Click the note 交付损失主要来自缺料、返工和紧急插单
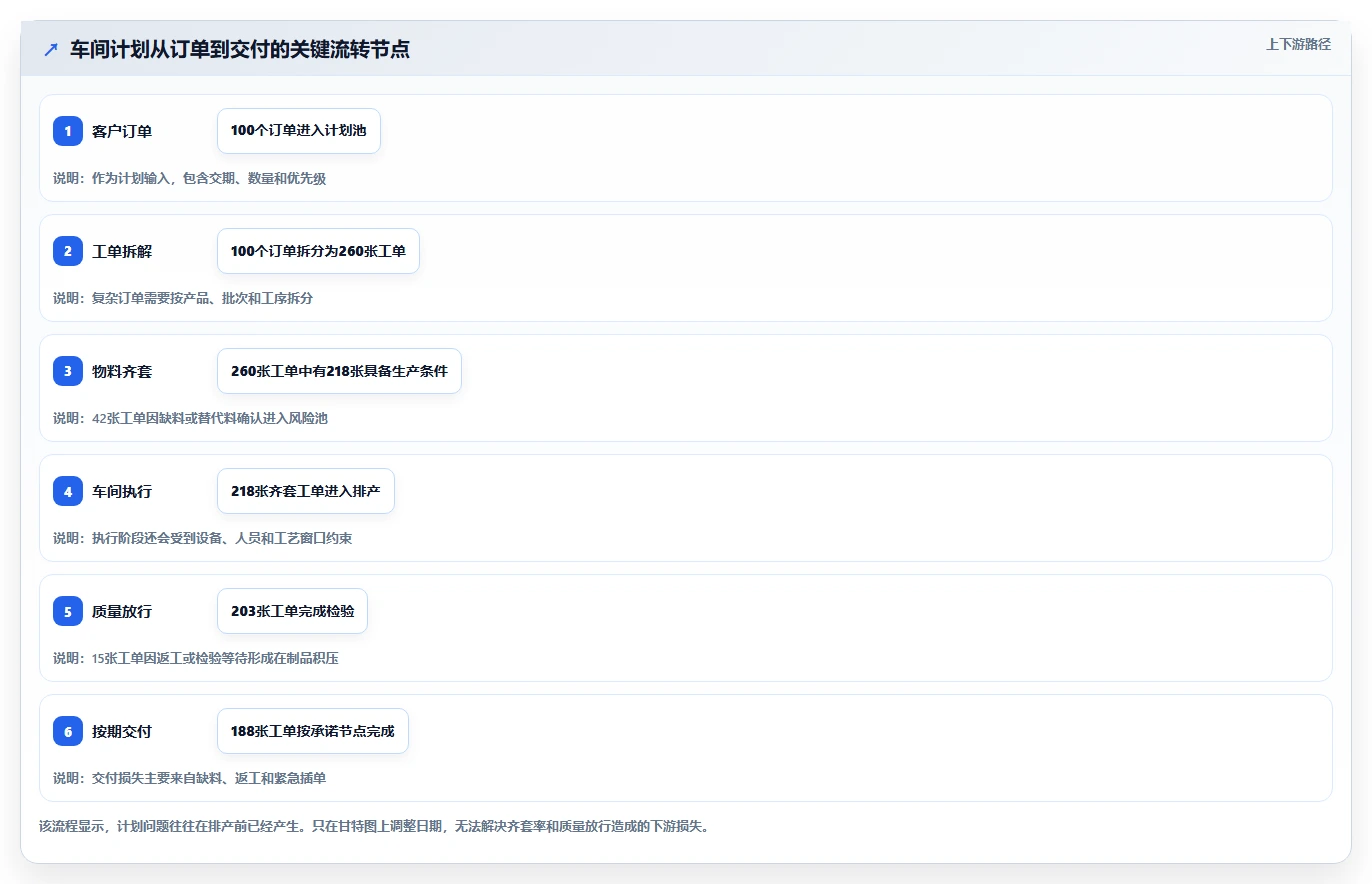This screenshot has height=884, width=1372. pyautogui.click(x=190, y=778)
